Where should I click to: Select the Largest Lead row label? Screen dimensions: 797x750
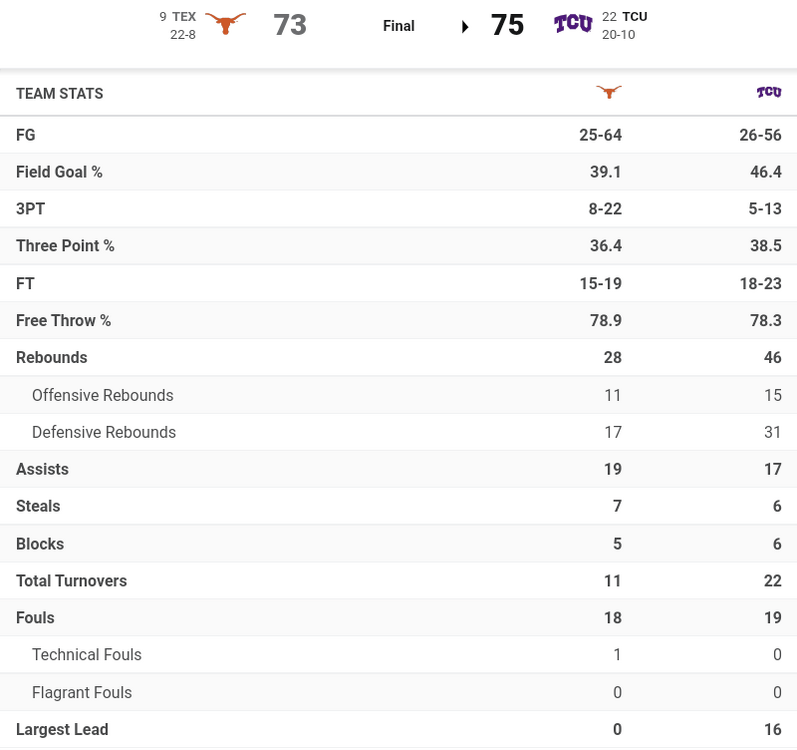pos(62,729)
